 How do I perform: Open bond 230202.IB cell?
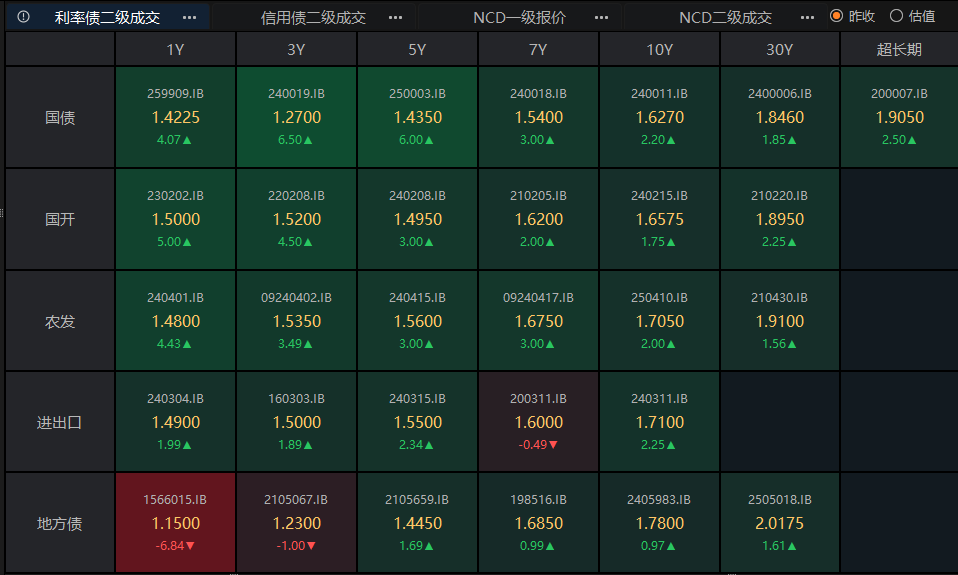(x=175, y=219)
